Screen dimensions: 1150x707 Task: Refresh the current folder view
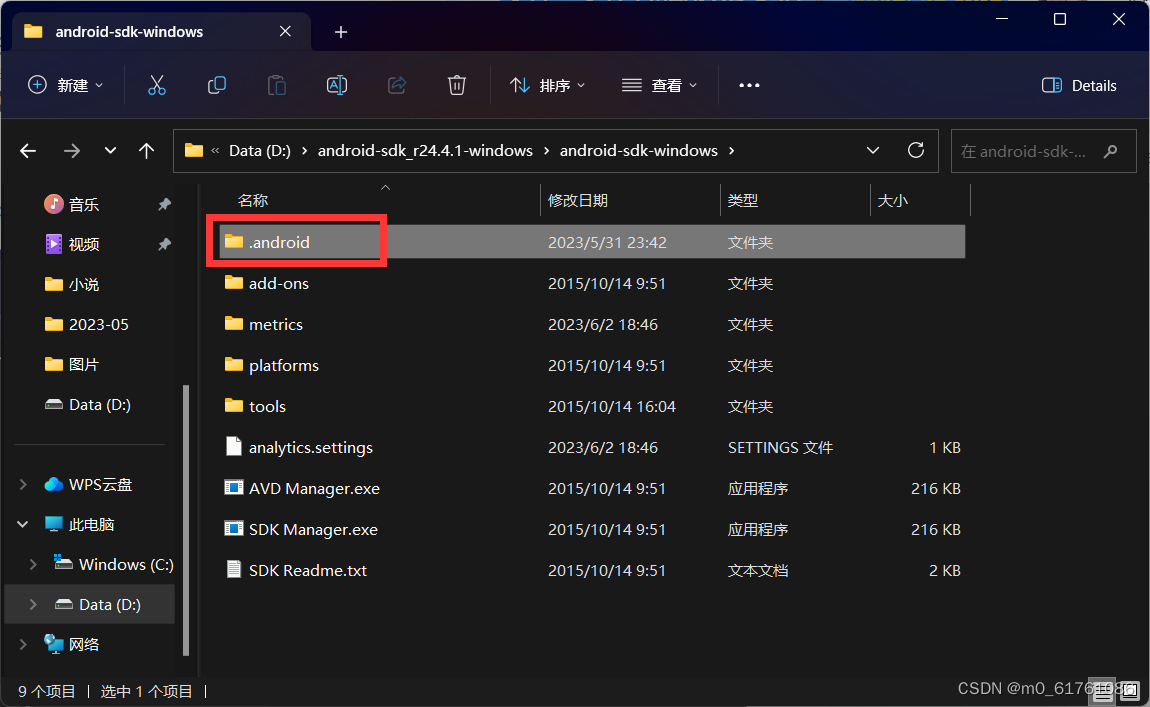915,150
